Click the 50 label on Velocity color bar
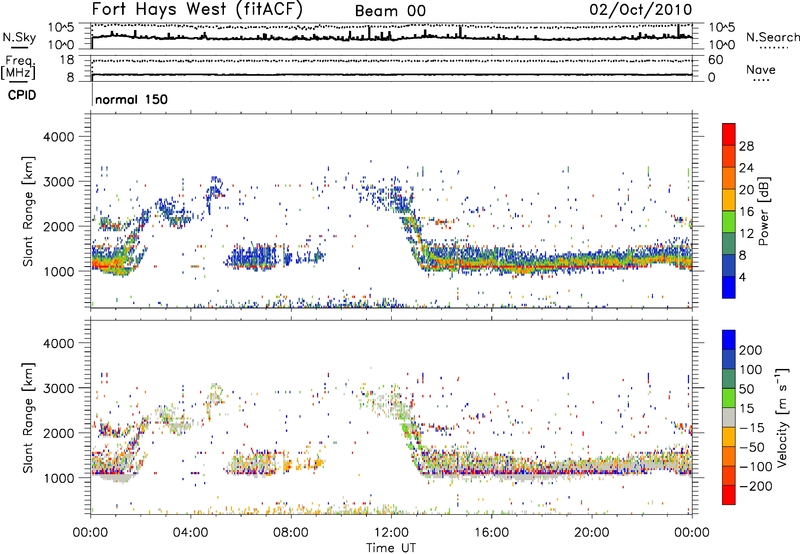This screenshot has height=554, width=800. pyautogui.click(x=746, y=389)
